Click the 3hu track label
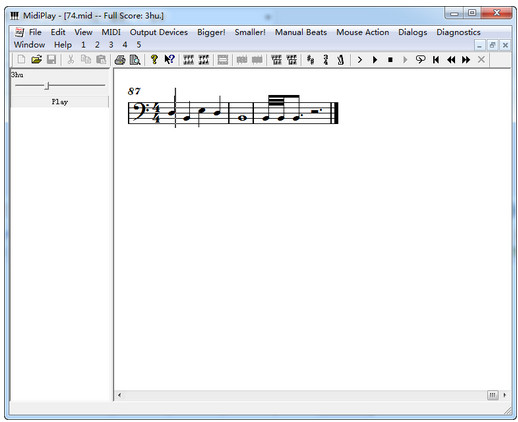 click(x=17, y=75)
